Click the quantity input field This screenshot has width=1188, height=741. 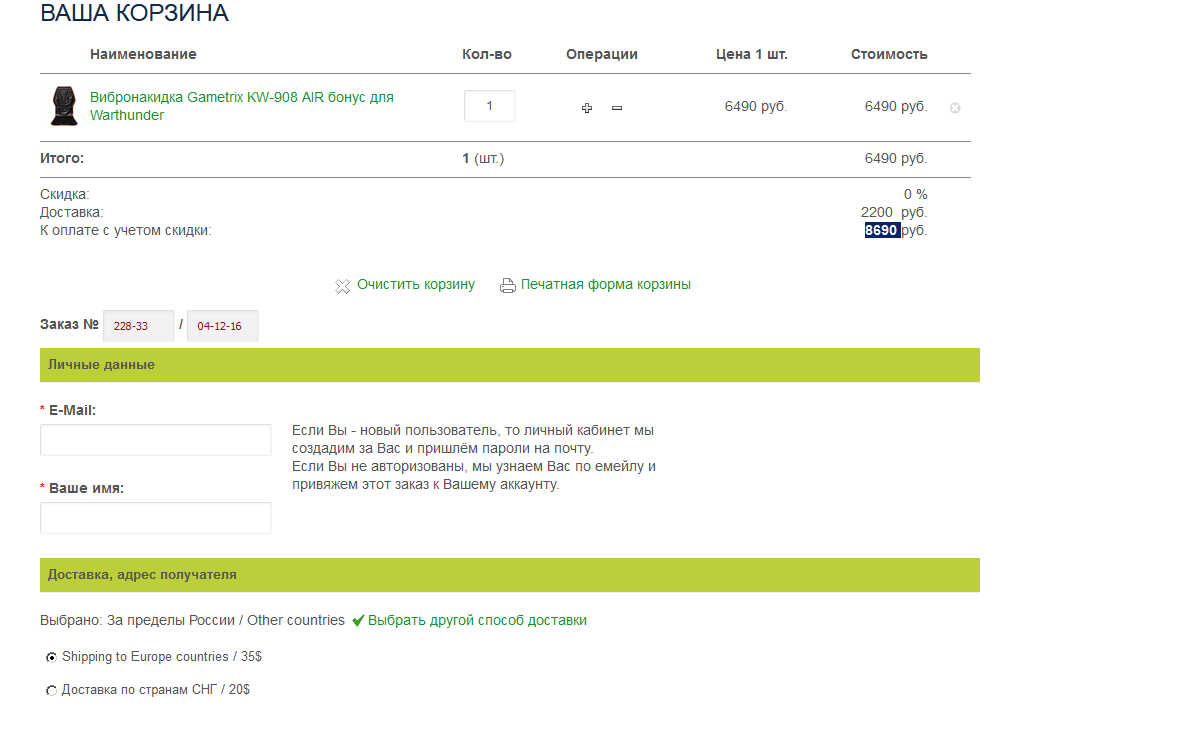[x=490, y=106]
